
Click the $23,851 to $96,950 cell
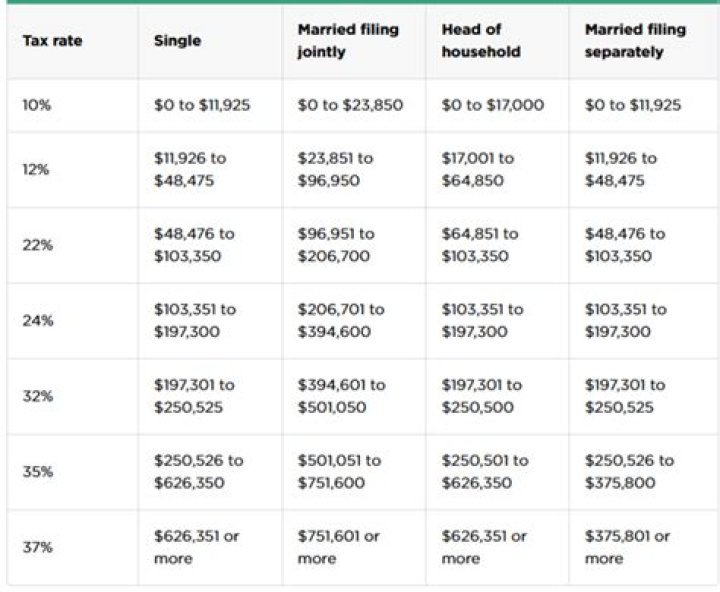point(335,170)
